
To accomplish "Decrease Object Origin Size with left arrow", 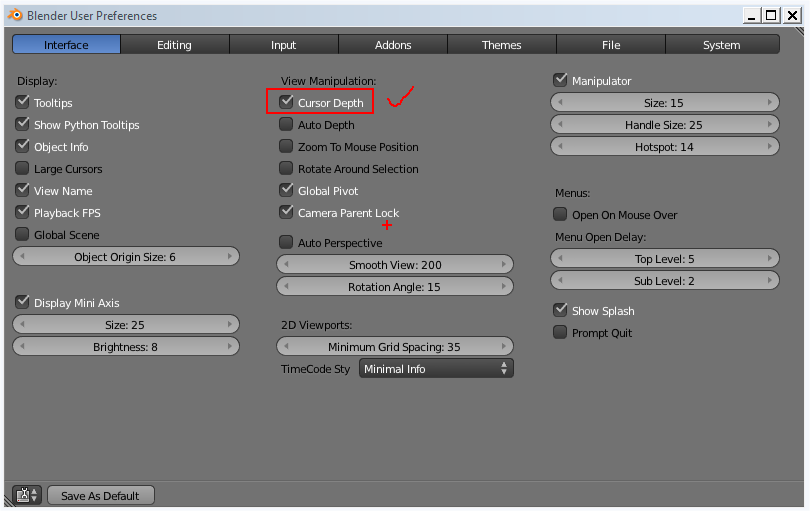I will click(x=22, y=257).
